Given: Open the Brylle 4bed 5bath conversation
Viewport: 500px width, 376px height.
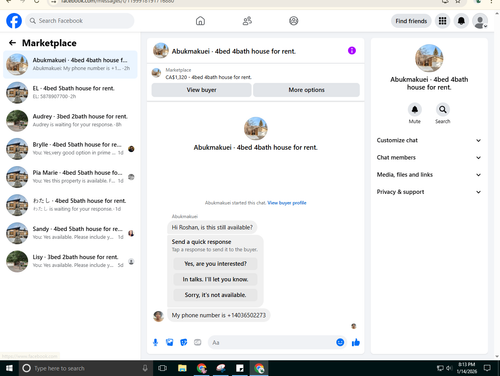Looking at the screenshot, I should (x=70, y=149).
